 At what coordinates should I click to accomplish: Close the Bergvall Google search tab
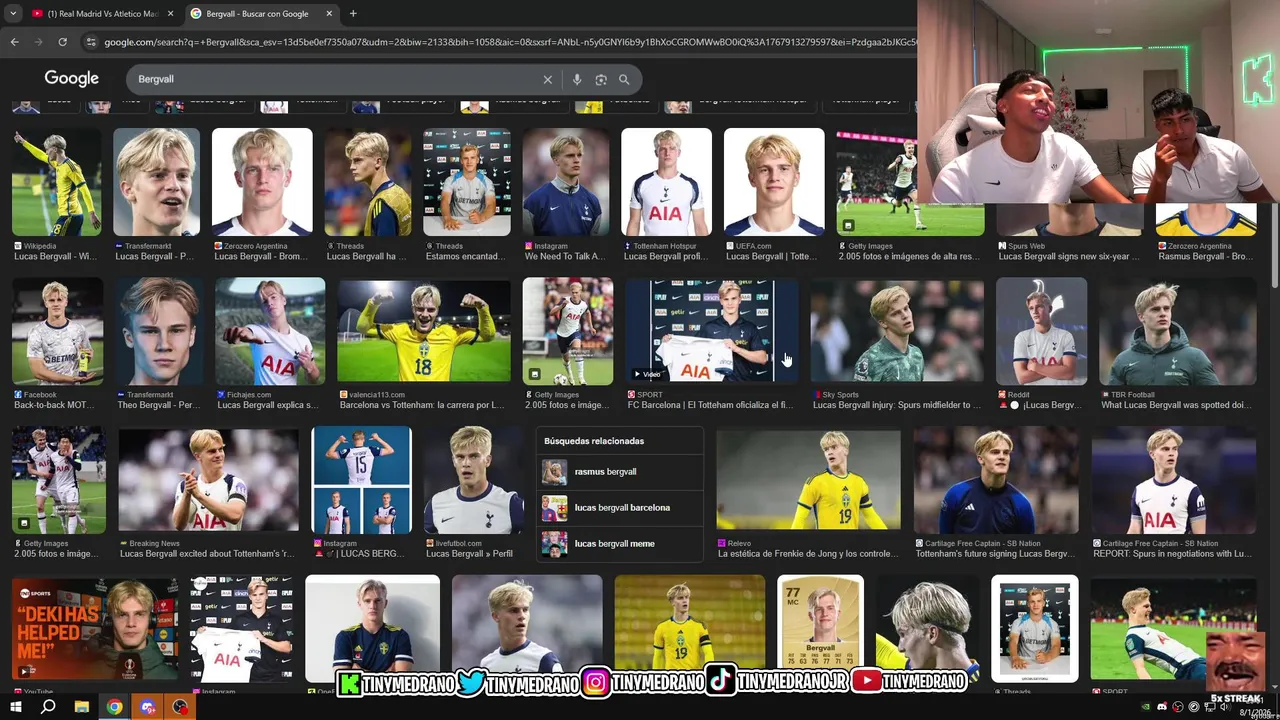tap(329, 14)
